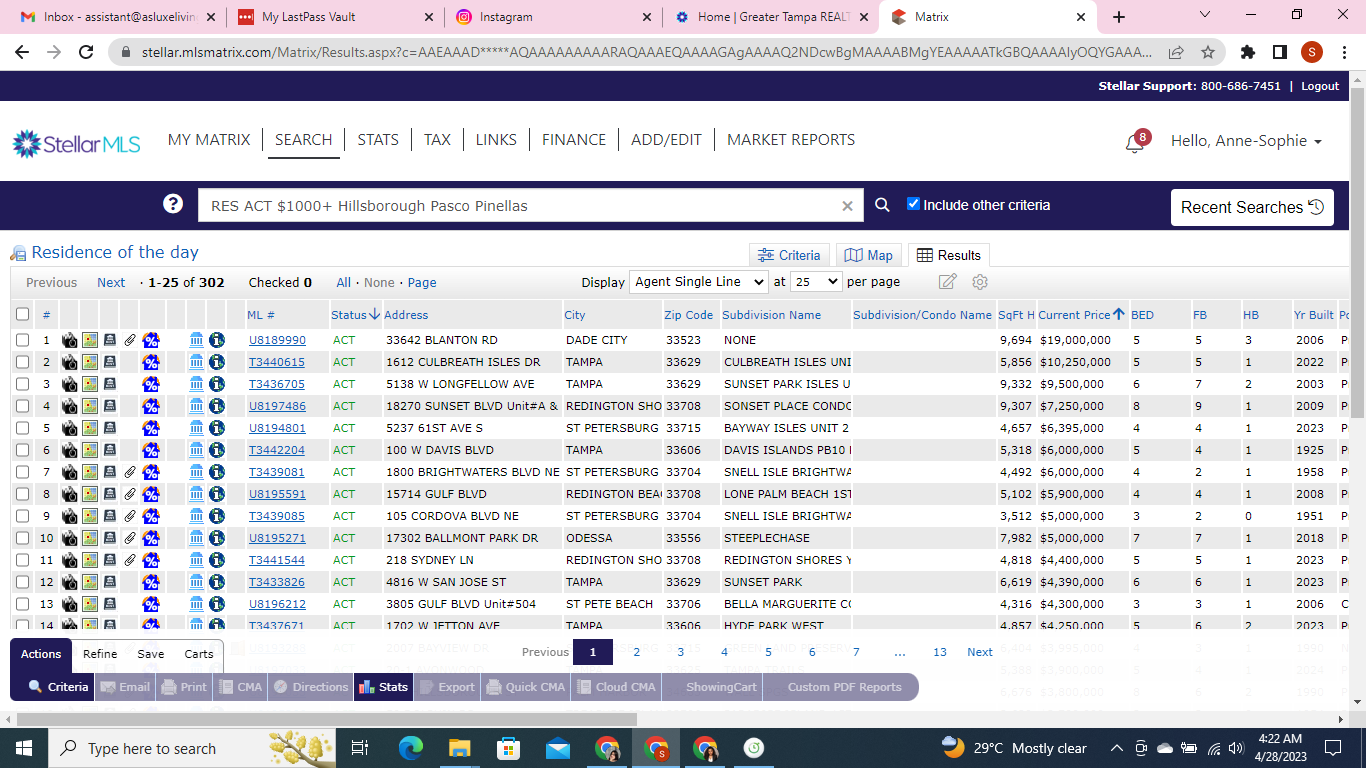1366x768 pixels.
Task: Open the MARKET REPORTS menu
Action: [x=791, y=140]
